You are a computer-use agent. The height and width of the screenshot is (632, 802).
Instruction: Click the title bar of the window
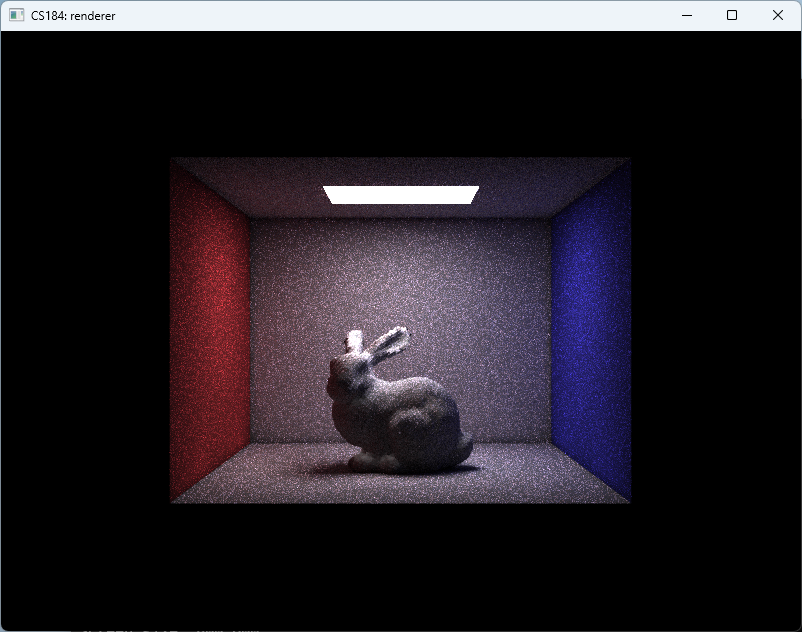400,15
